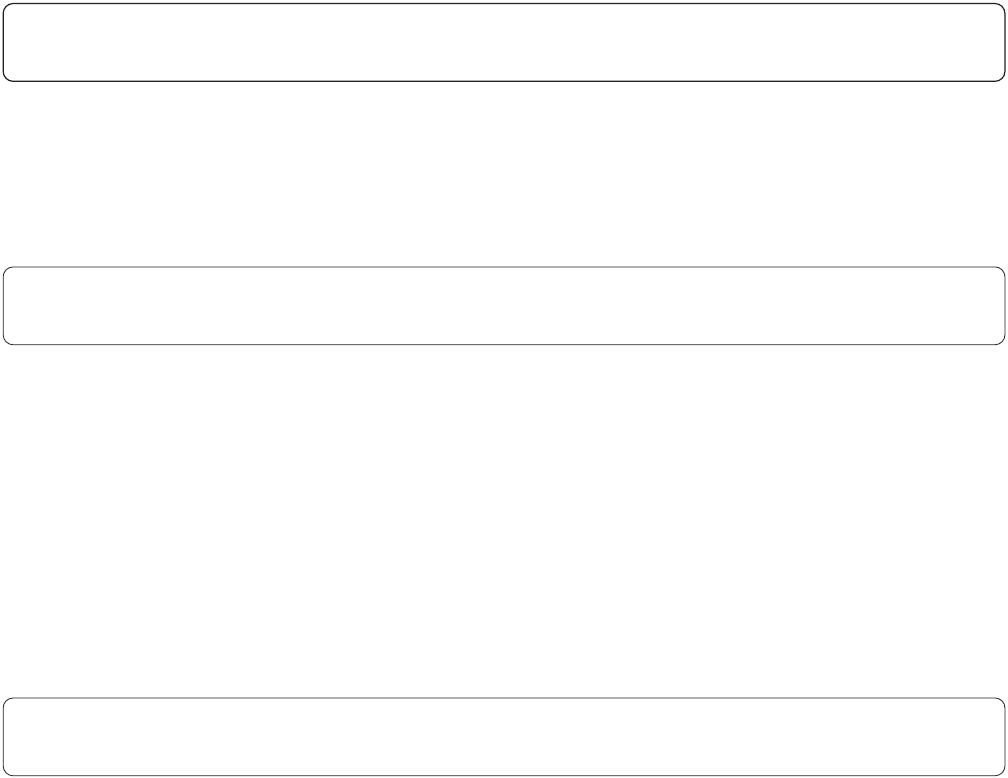Select the center bordered panel
The width and height of the screenshot is (1008, 778).
click(504, 306)
